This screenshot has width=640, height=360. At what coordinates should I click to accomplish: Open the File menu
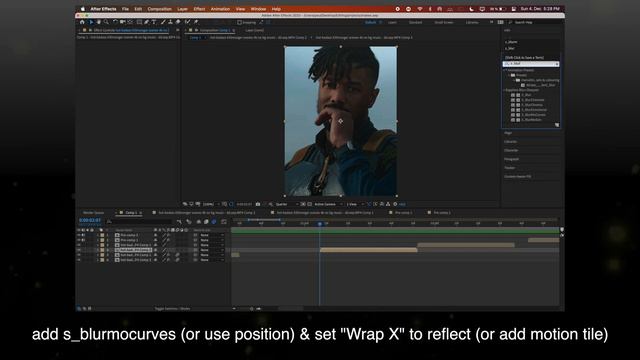tap(125, 9)
